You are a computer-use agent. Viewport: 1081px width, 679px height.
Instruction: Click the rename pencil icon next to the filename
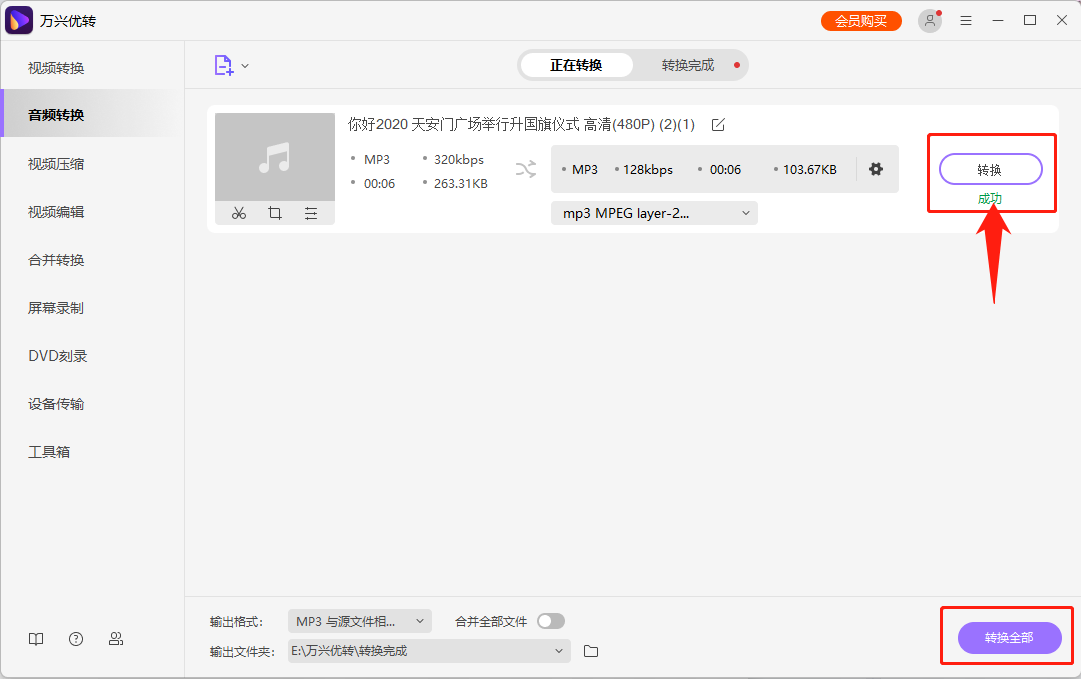click(718, 124)
